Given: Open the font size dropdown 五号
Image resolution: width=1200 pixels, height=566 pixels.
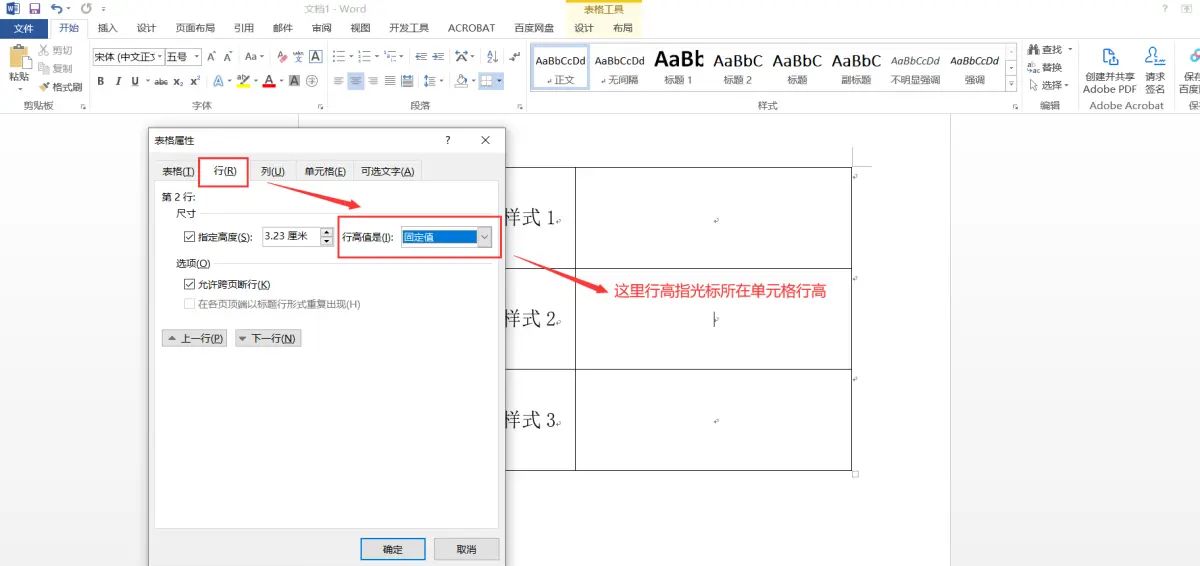Looking at the screenshot, I should pos(197,56).
